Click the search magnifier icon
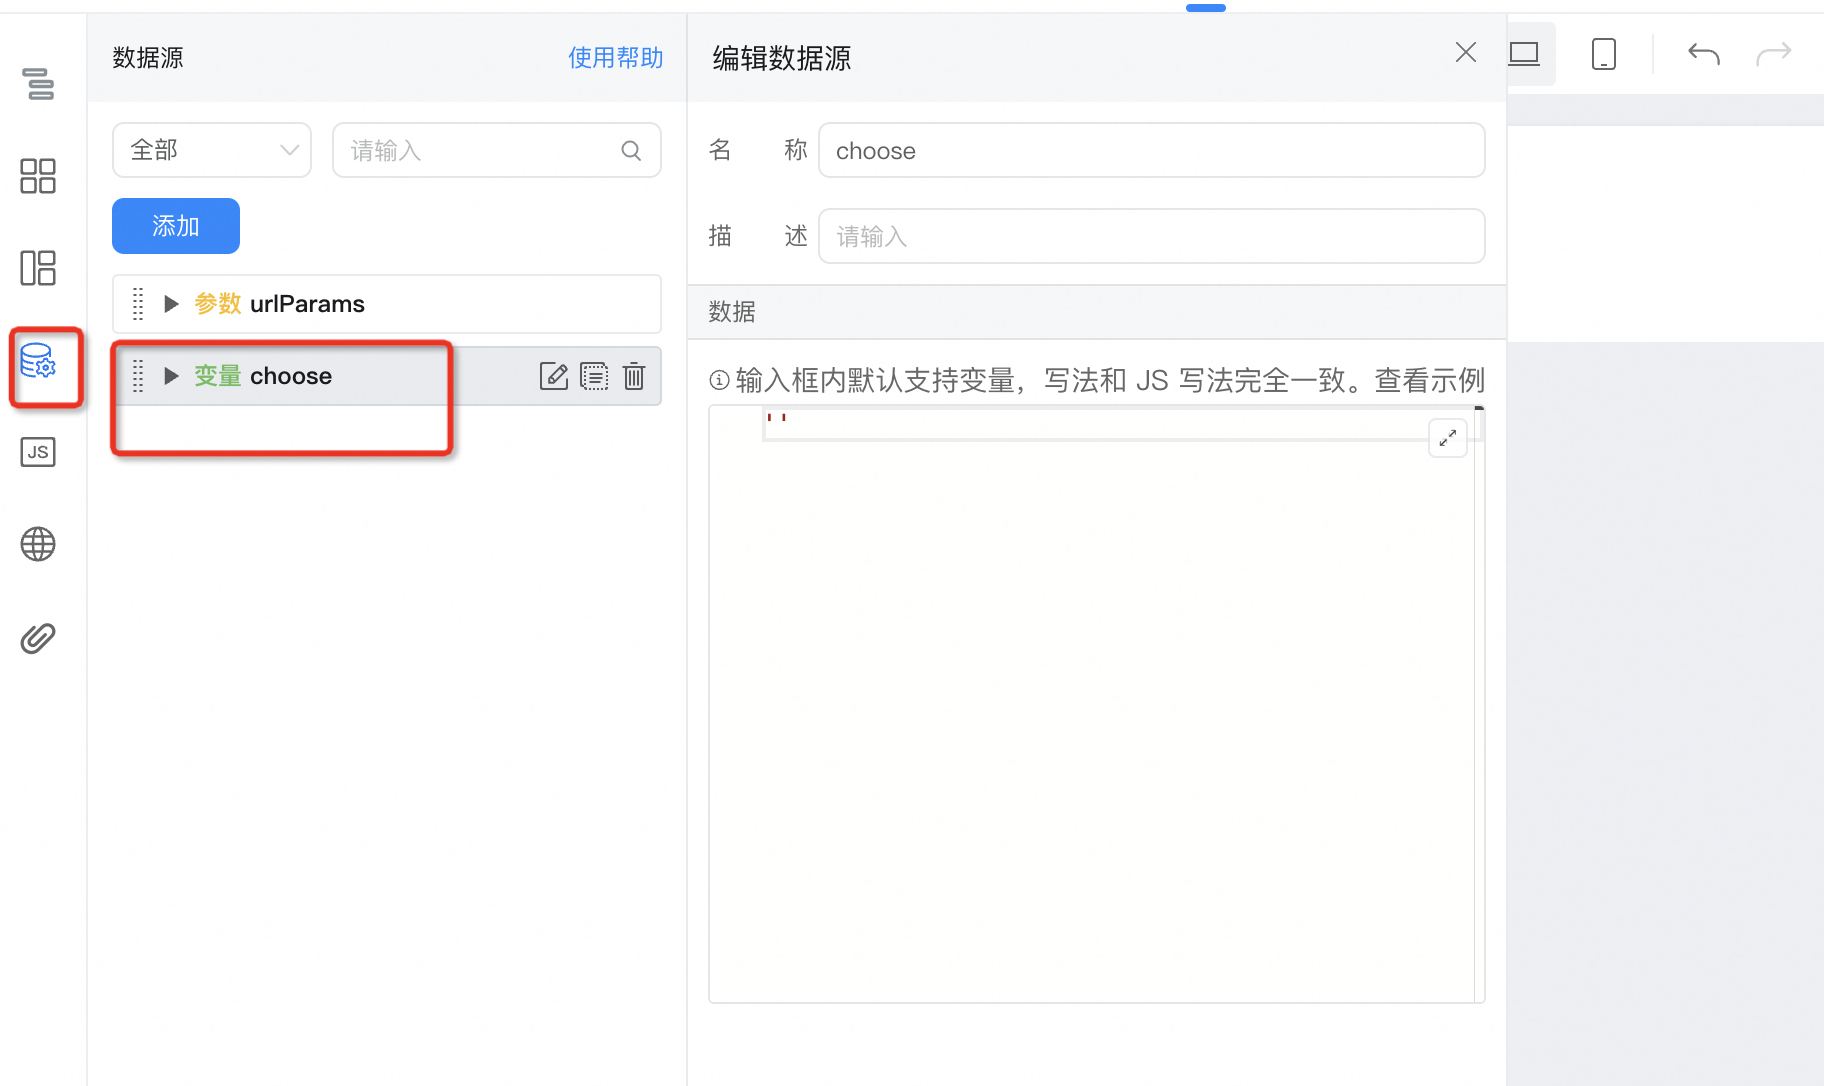 (x=631, y=150)
